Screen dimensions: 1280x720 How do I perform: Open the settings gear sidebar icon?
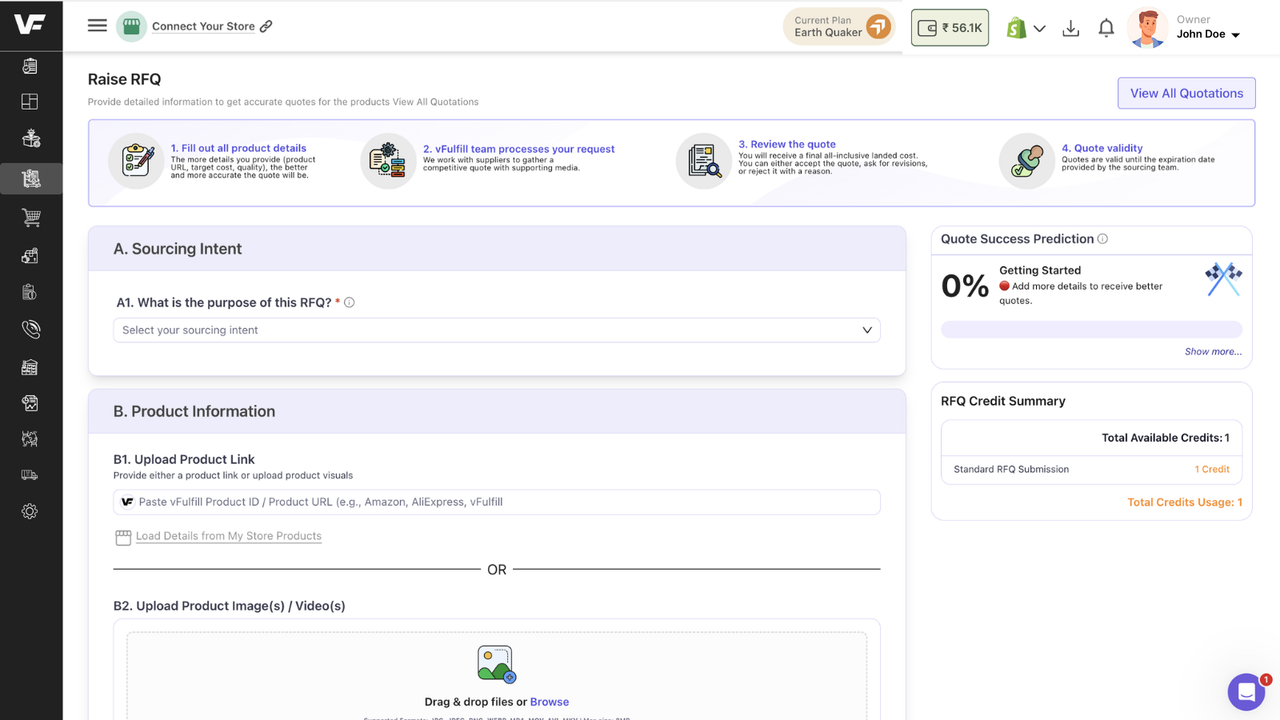30,512
